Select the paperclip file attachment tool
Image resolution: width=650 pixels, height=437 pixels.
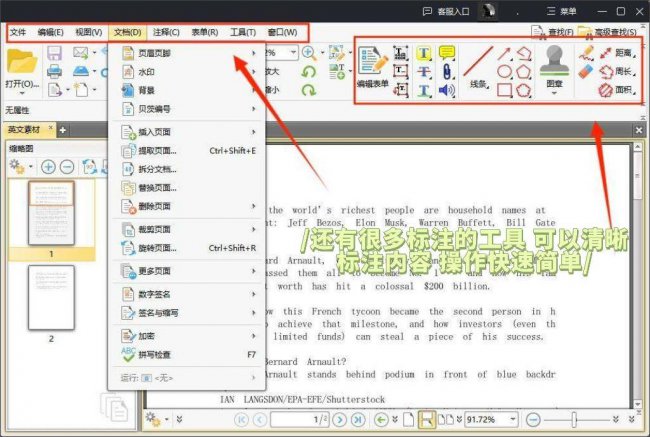coord(446,71)
